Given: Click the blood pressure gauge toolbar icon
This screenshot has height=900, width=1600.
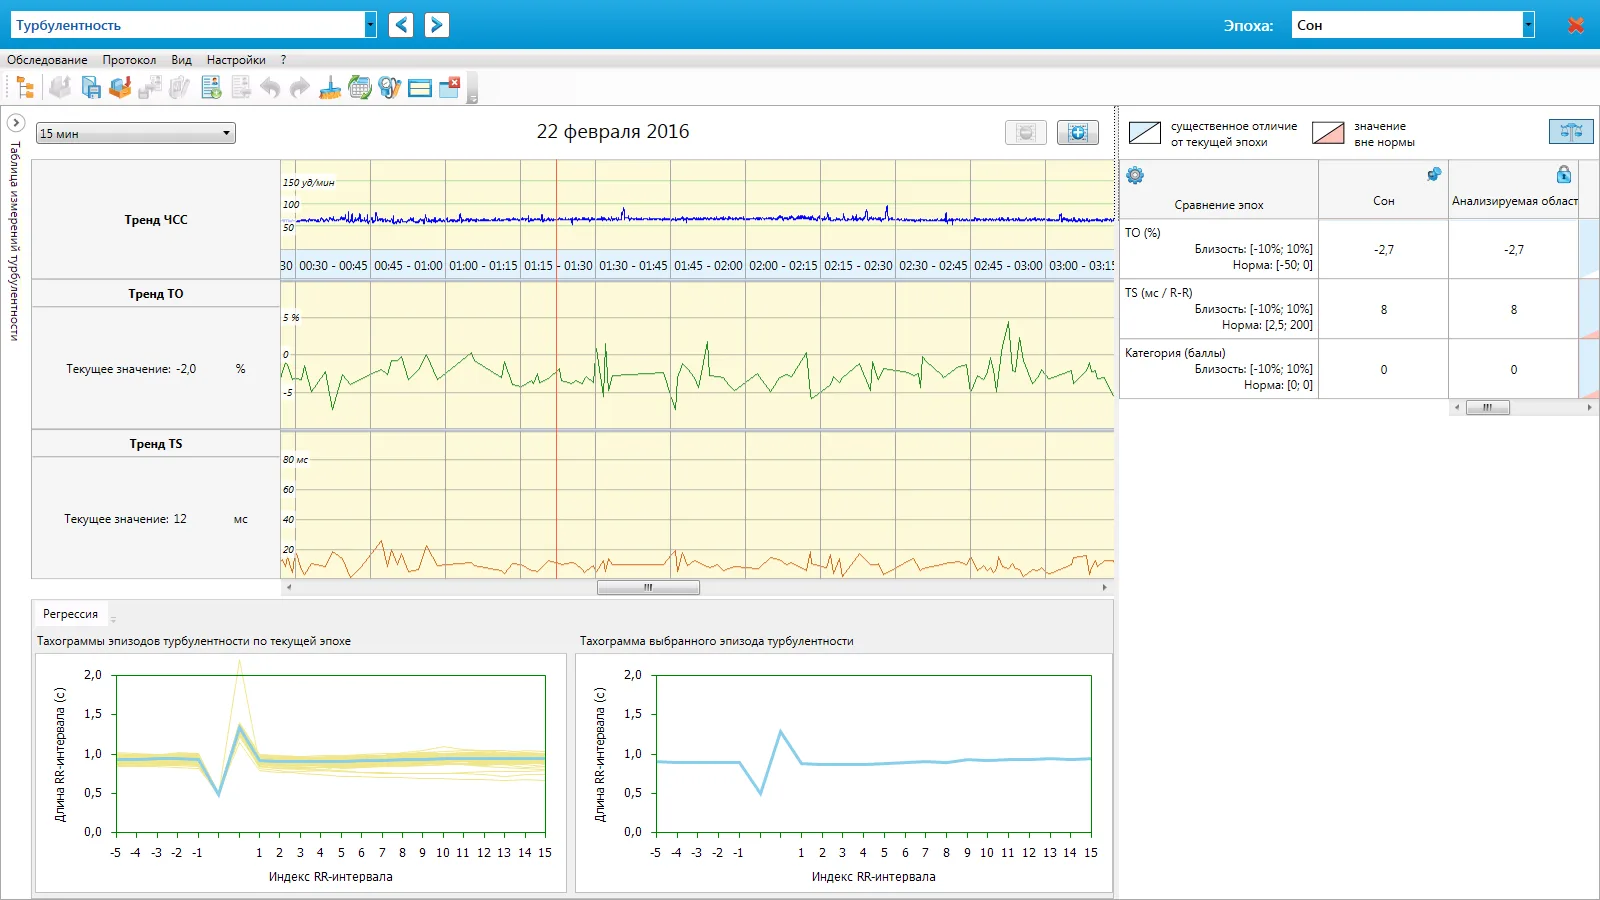Looking at the screenshot, I should point(390,88).
